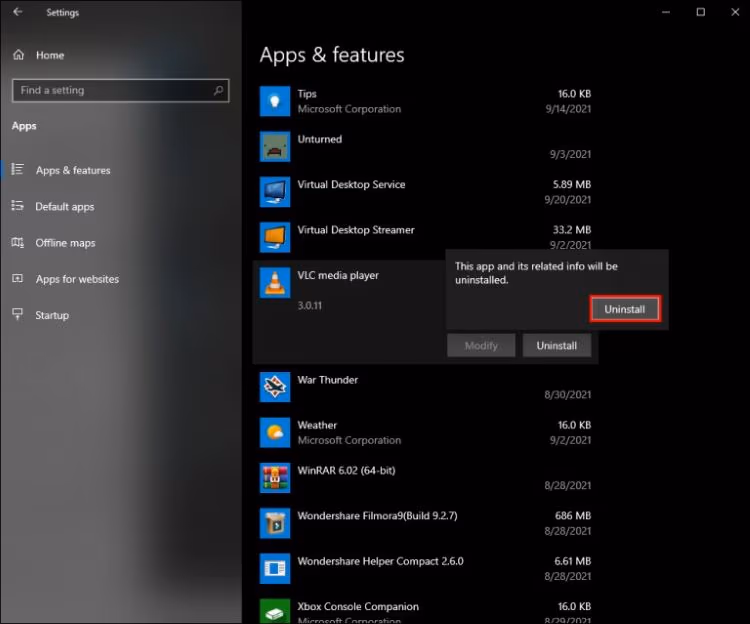
Task: Click the Unturned app icon
Action: (x=274, y=147)
